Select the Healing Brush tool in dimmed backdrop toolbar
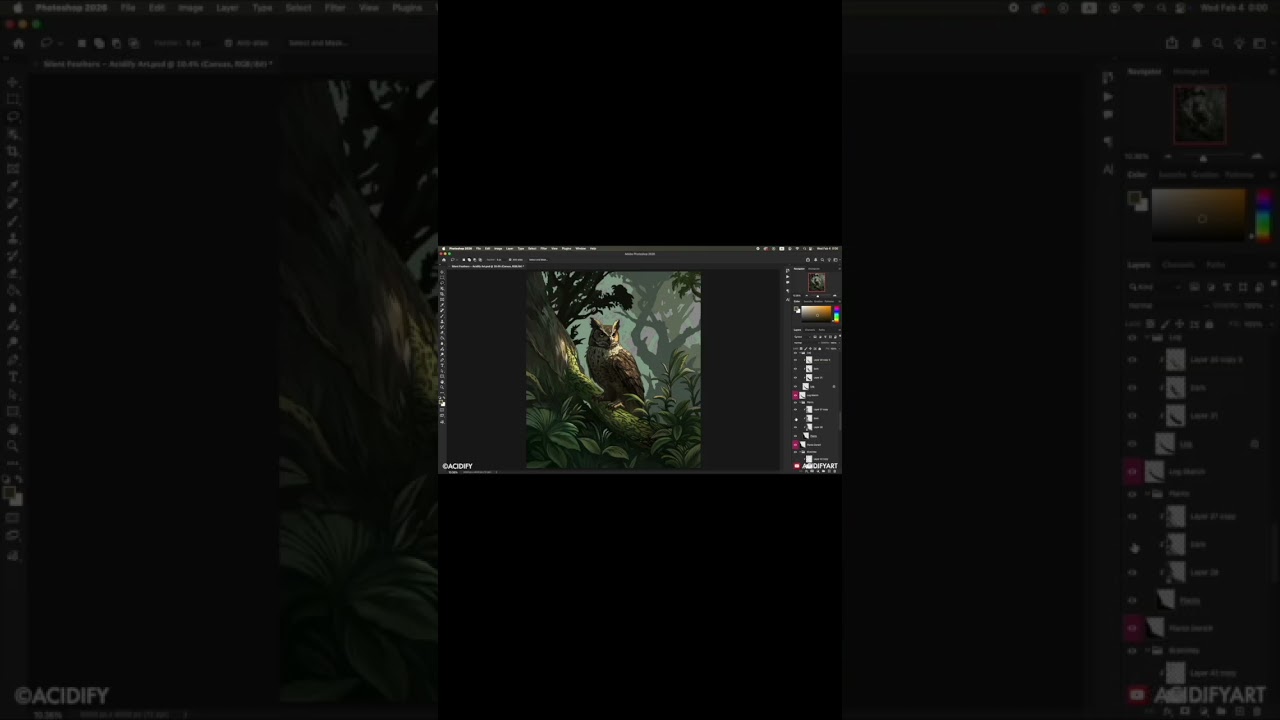The height and width of the screenshot is (720, 1280). click(13, 203)
